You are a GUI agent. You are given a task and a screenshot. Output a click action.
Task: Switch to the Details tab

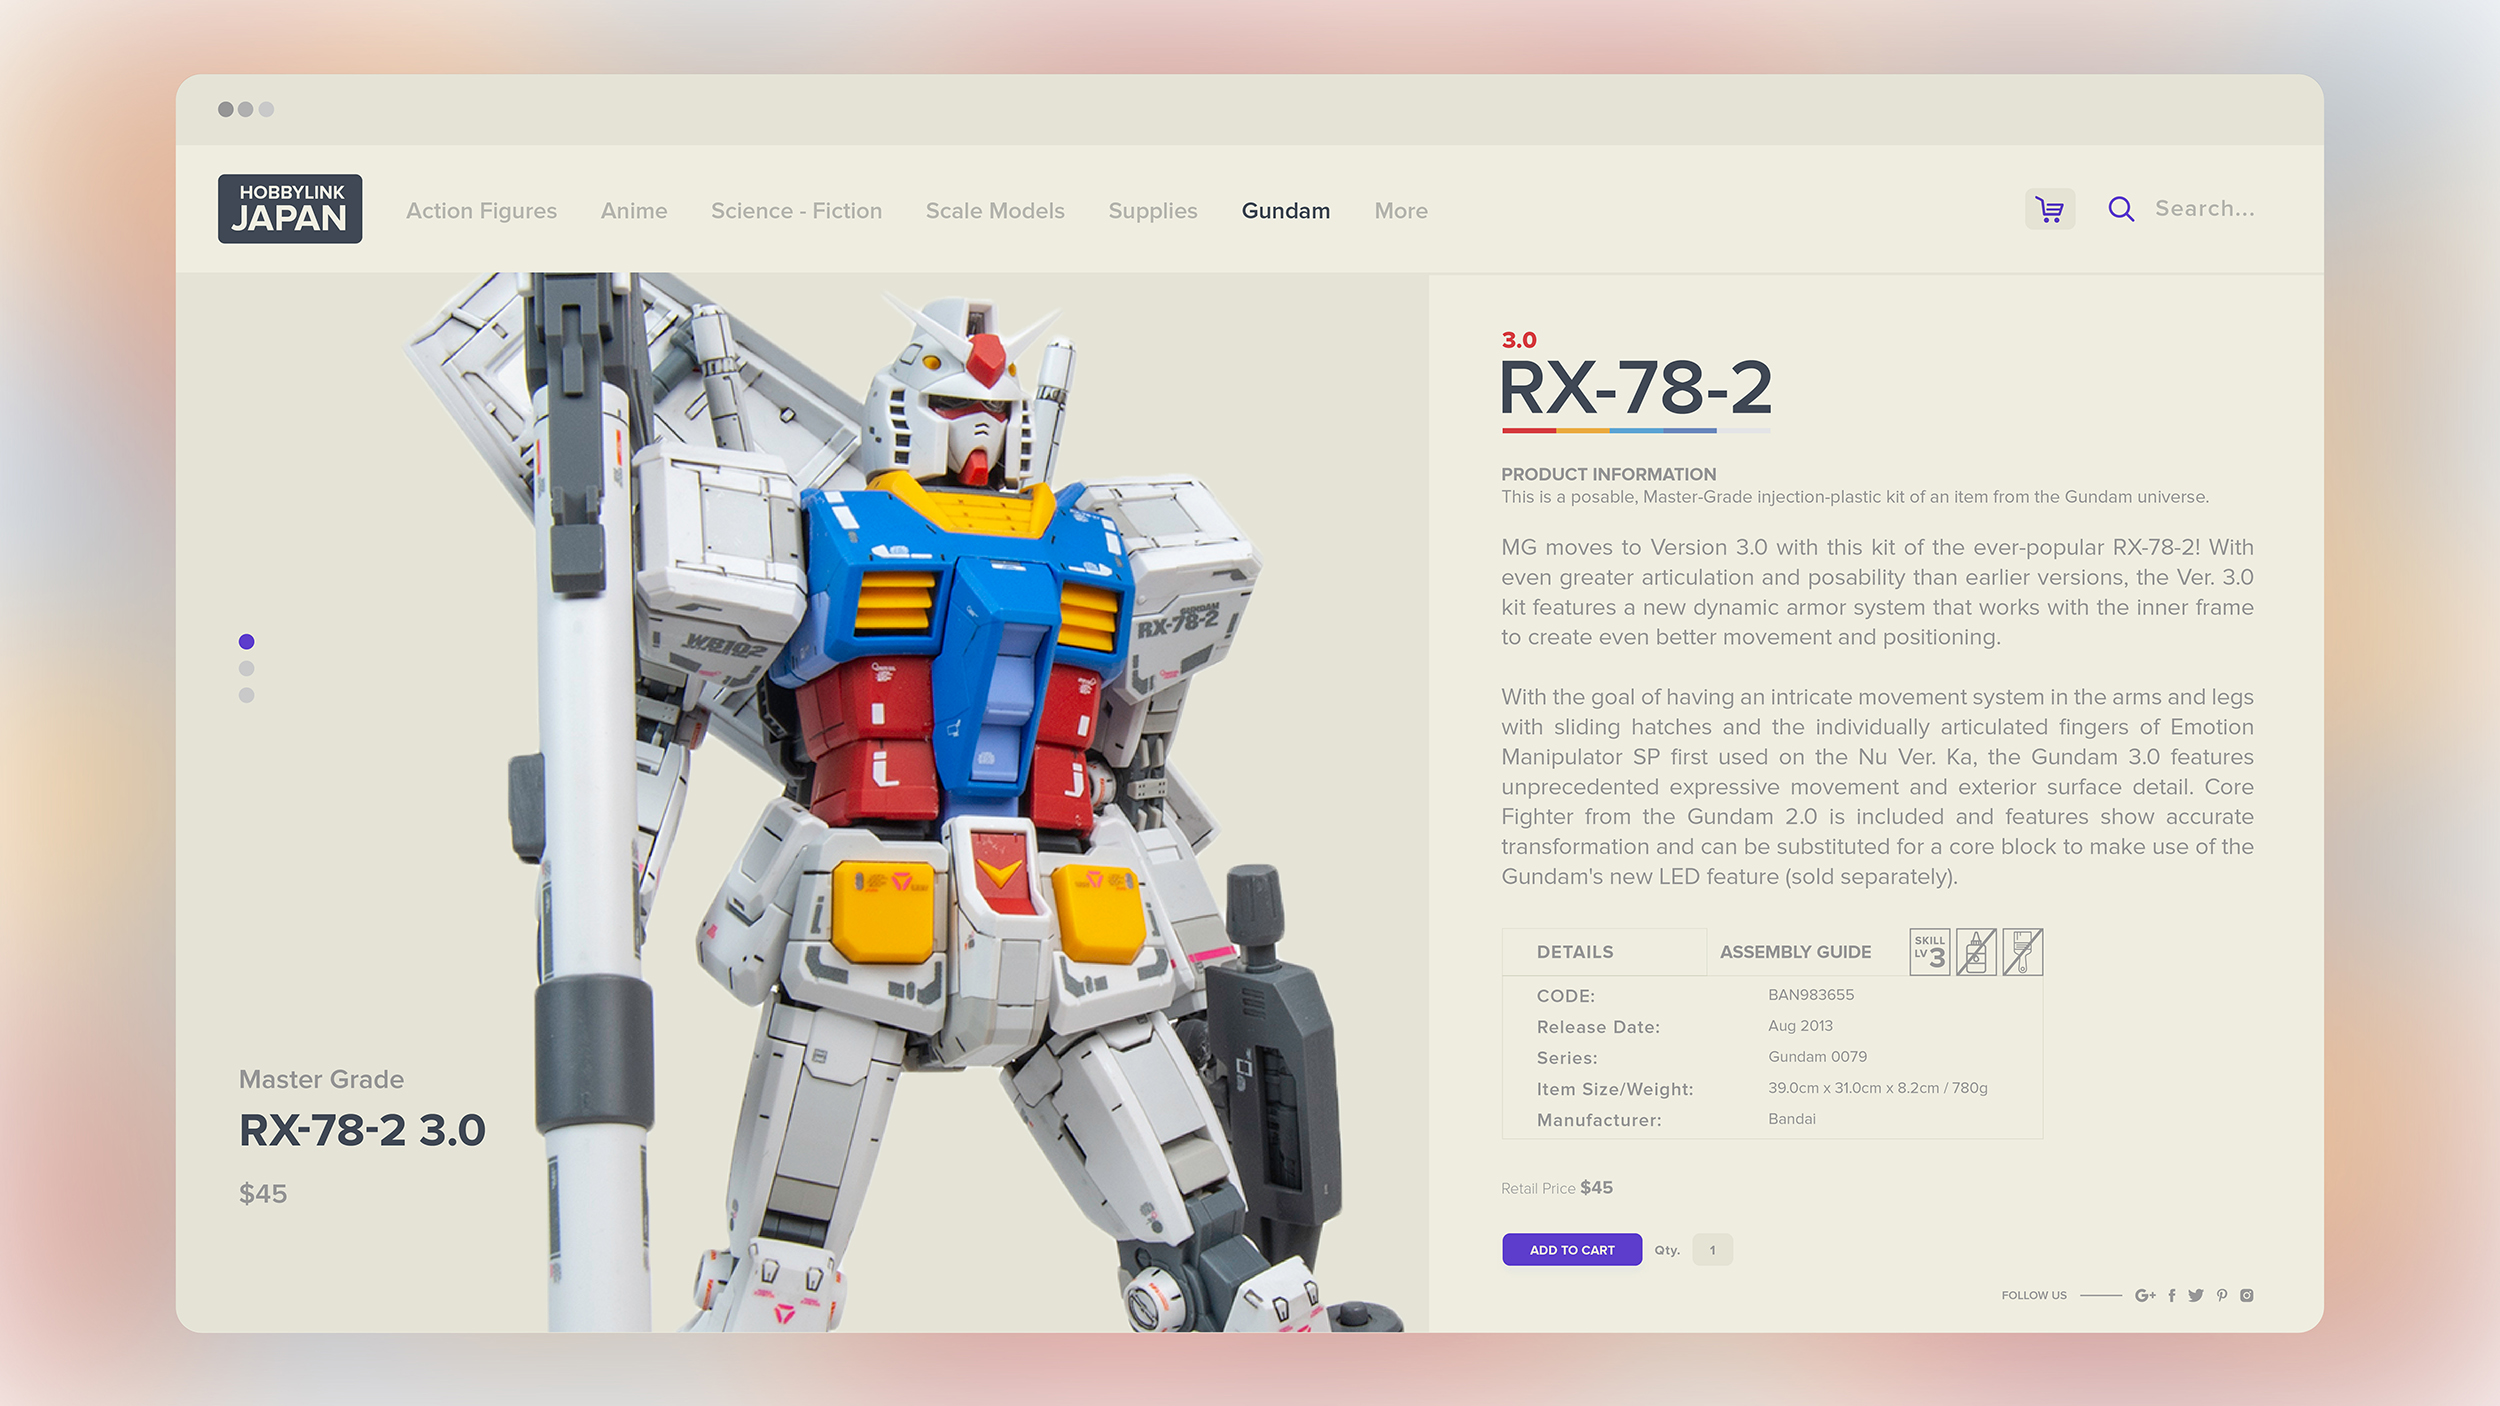(x=1604, y=952)
